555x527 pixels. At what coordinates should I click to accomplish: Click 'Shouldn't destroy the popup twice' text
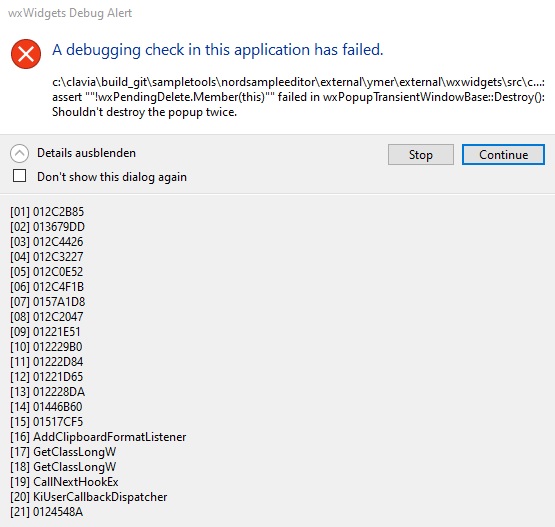click(144, 112)
